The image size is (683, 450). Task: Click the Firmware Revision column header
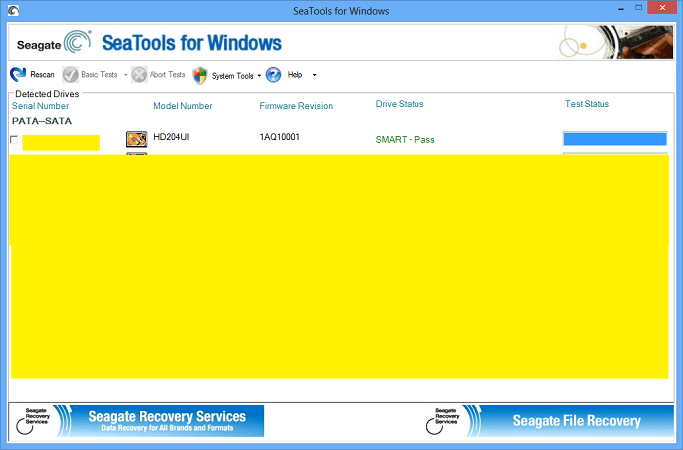point(296,106)
